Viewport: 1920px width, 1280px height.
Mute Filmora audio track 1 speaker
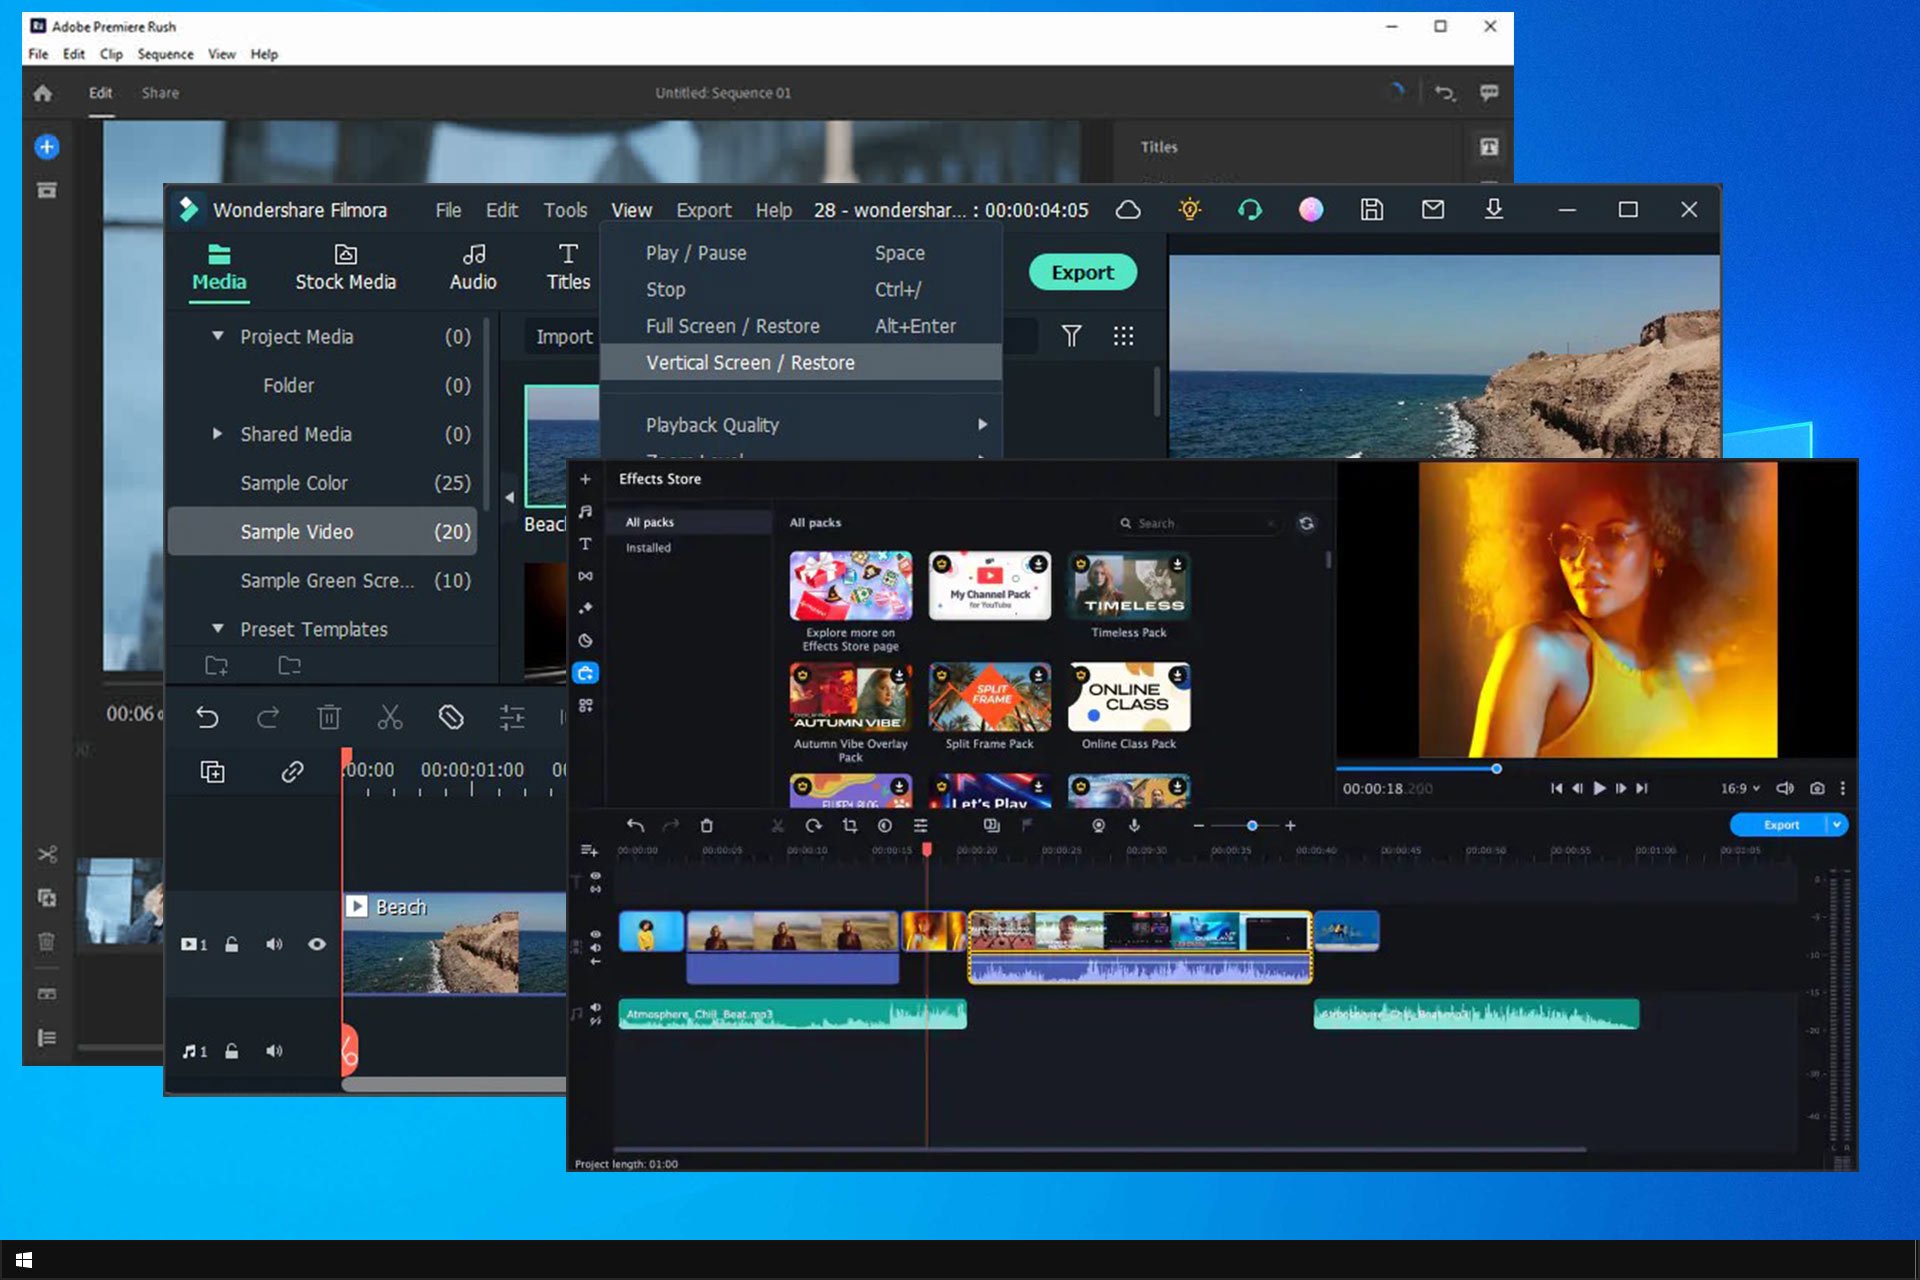274,1051
